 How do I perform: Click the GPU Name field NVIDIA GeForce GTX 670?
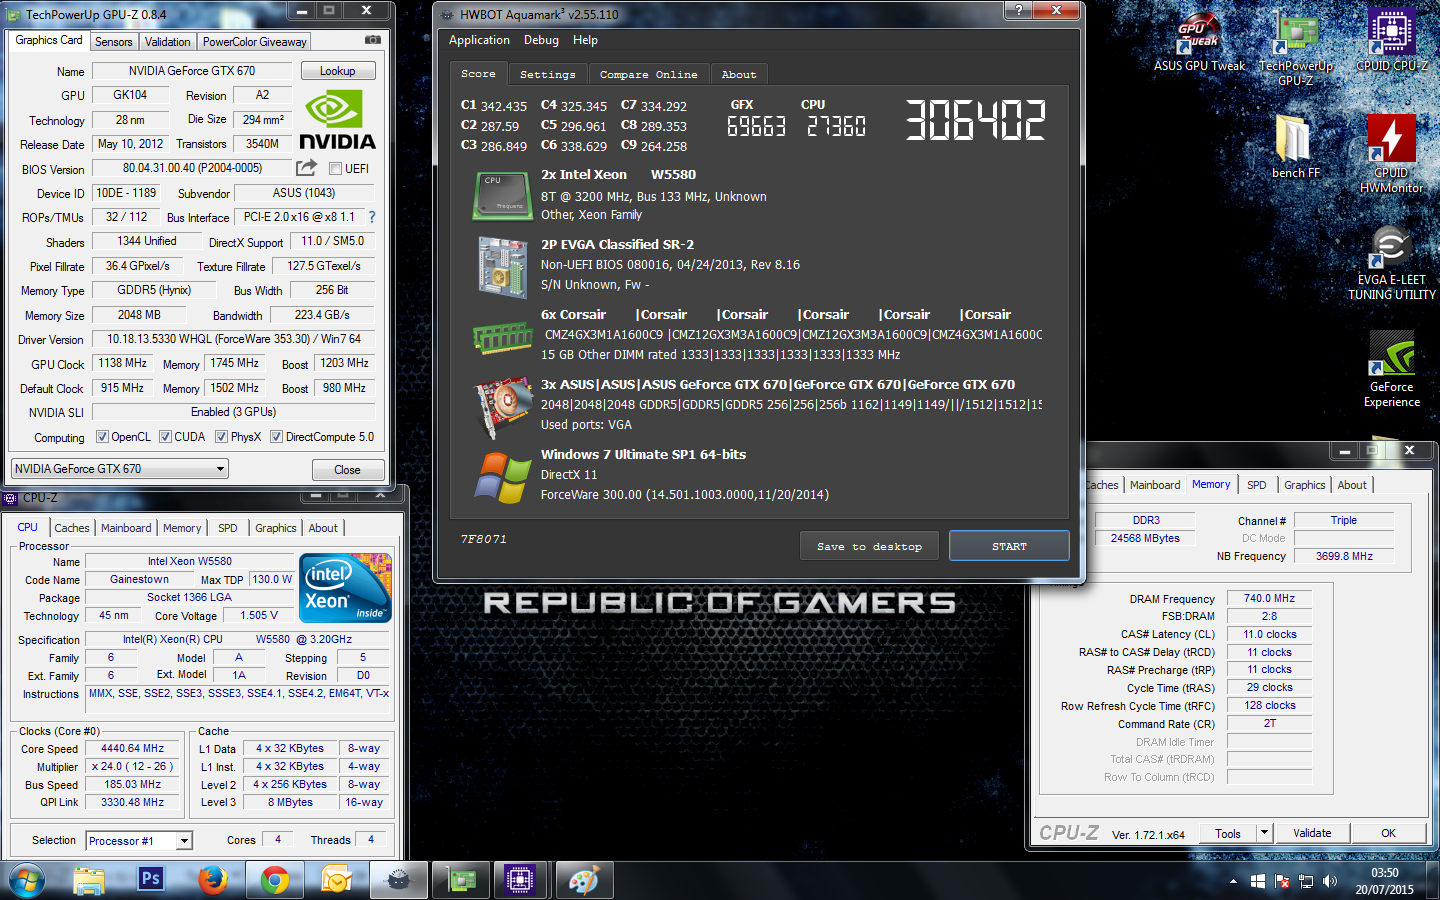[192, 71]
